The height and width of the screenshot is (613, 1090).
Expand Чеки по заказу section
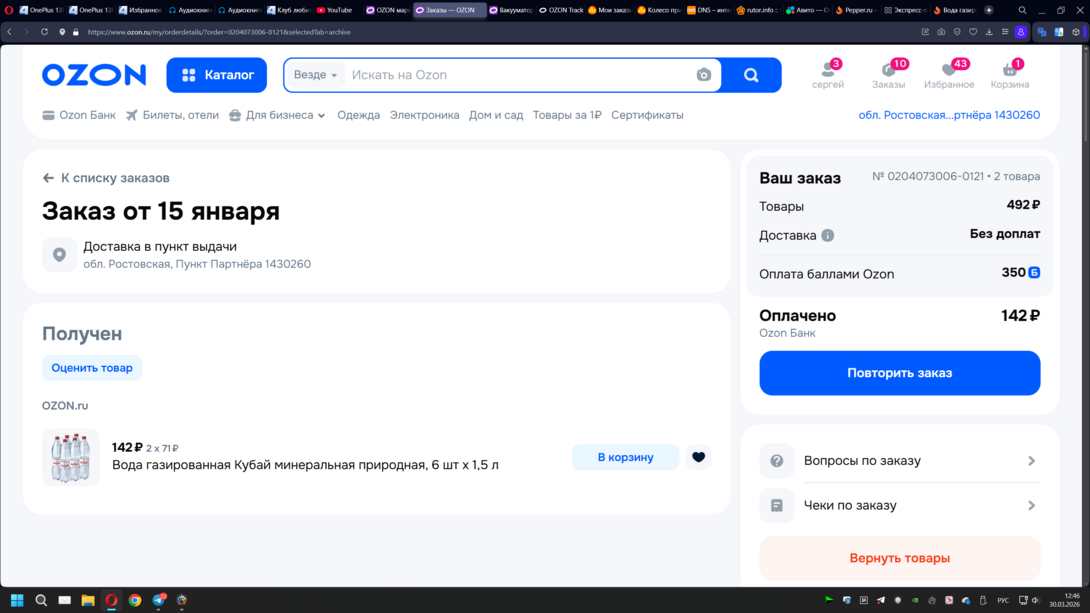(x=899, y=506)
